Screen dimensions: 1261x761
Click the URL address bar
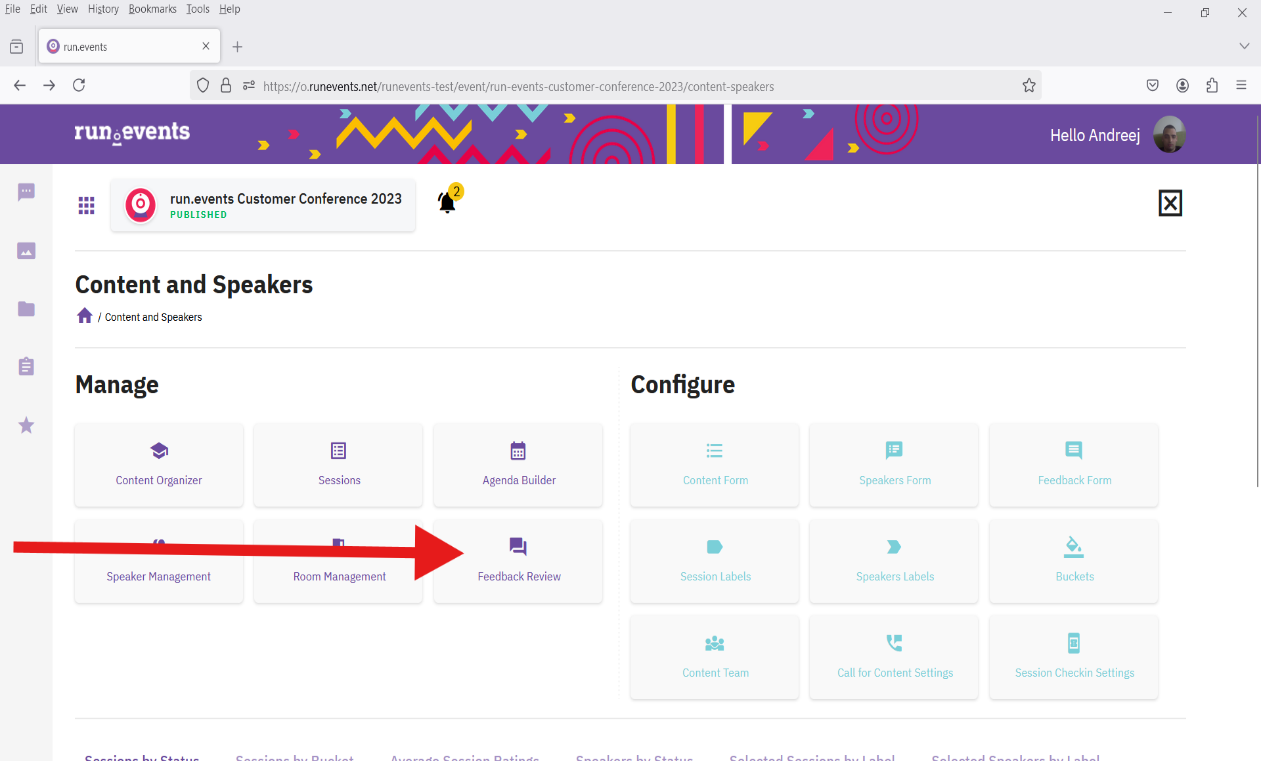(615, 86)
